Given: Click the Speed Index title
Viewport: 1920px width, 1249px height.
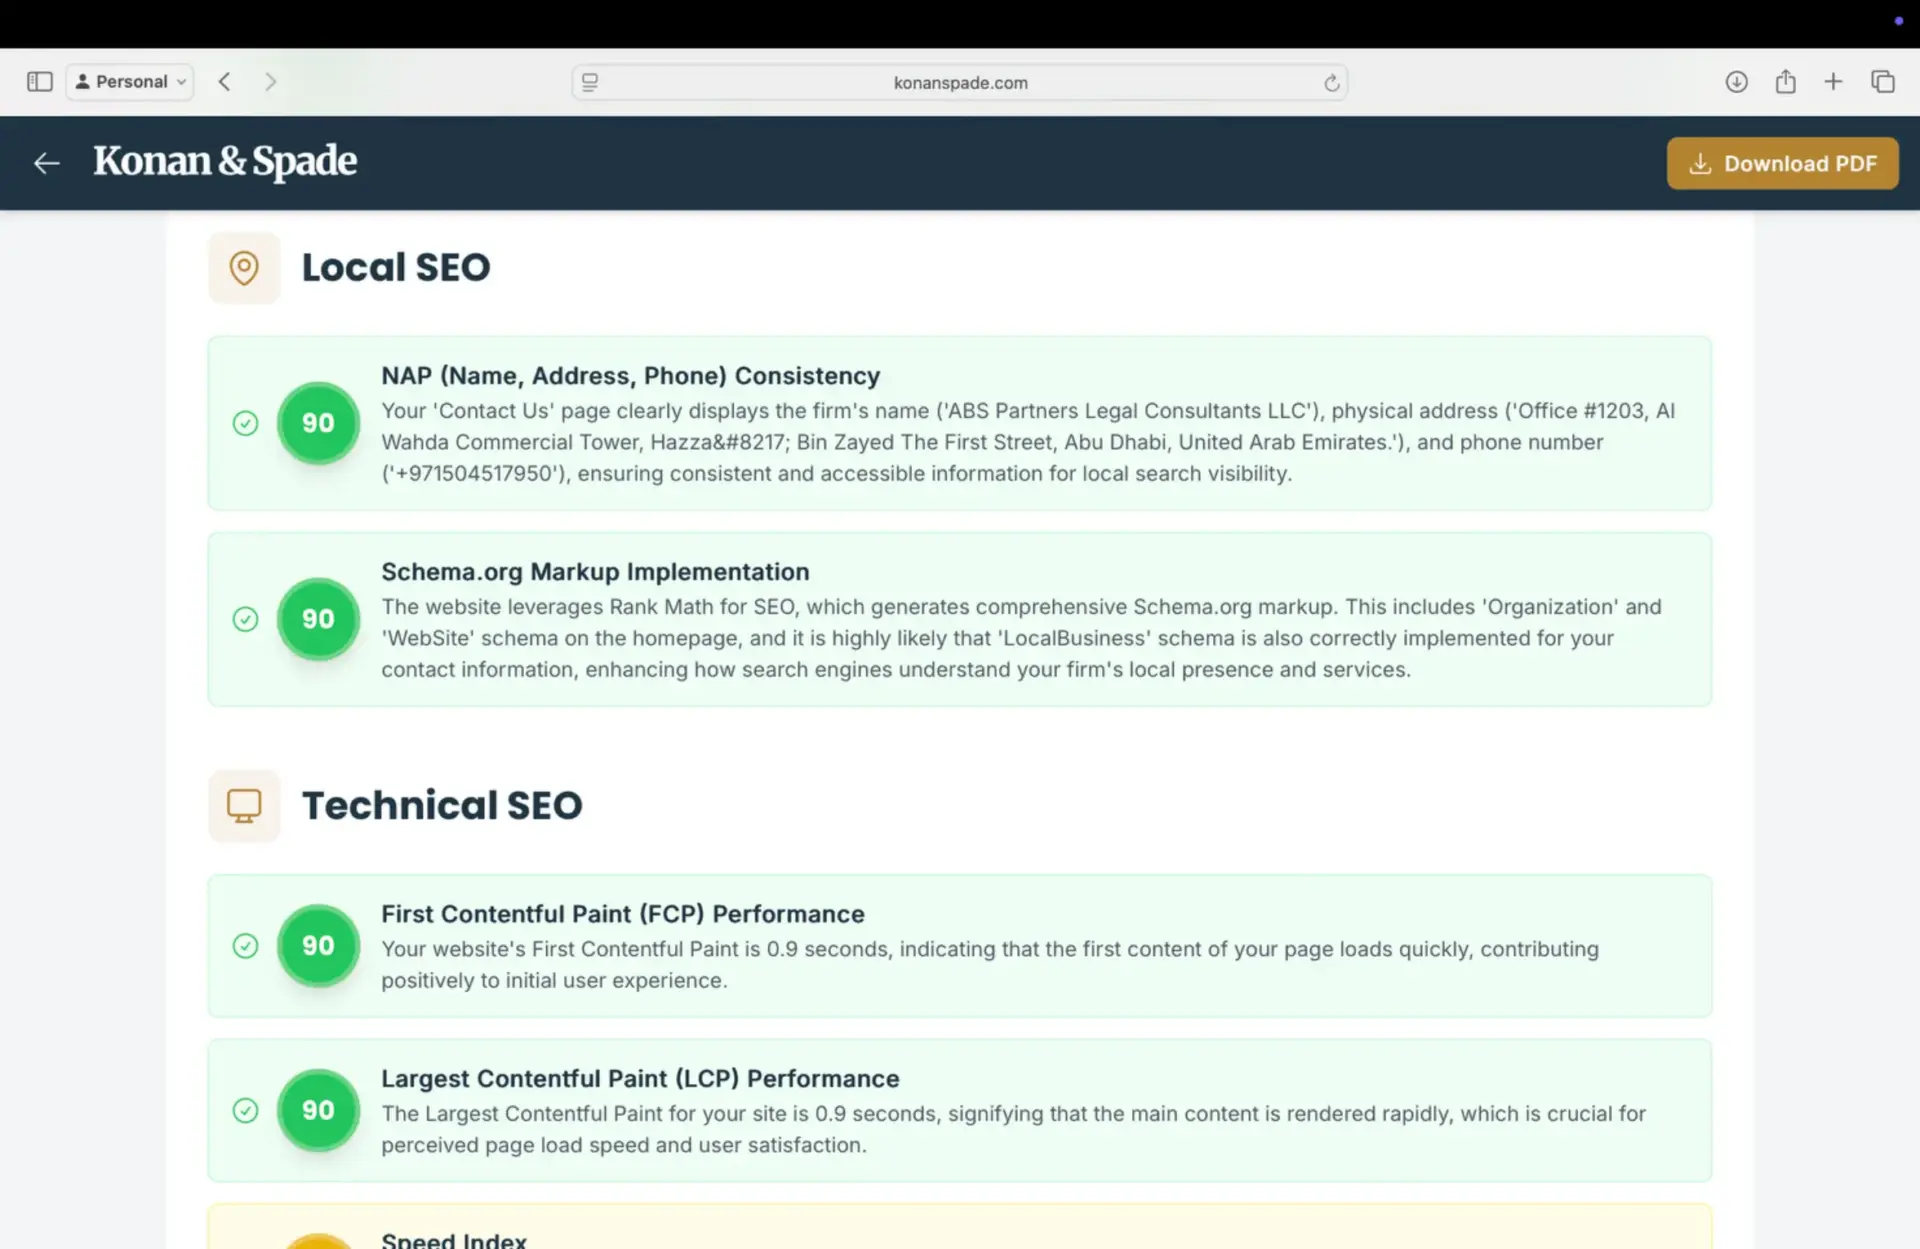Looking at the screenshot, I should click(454, 1240).
